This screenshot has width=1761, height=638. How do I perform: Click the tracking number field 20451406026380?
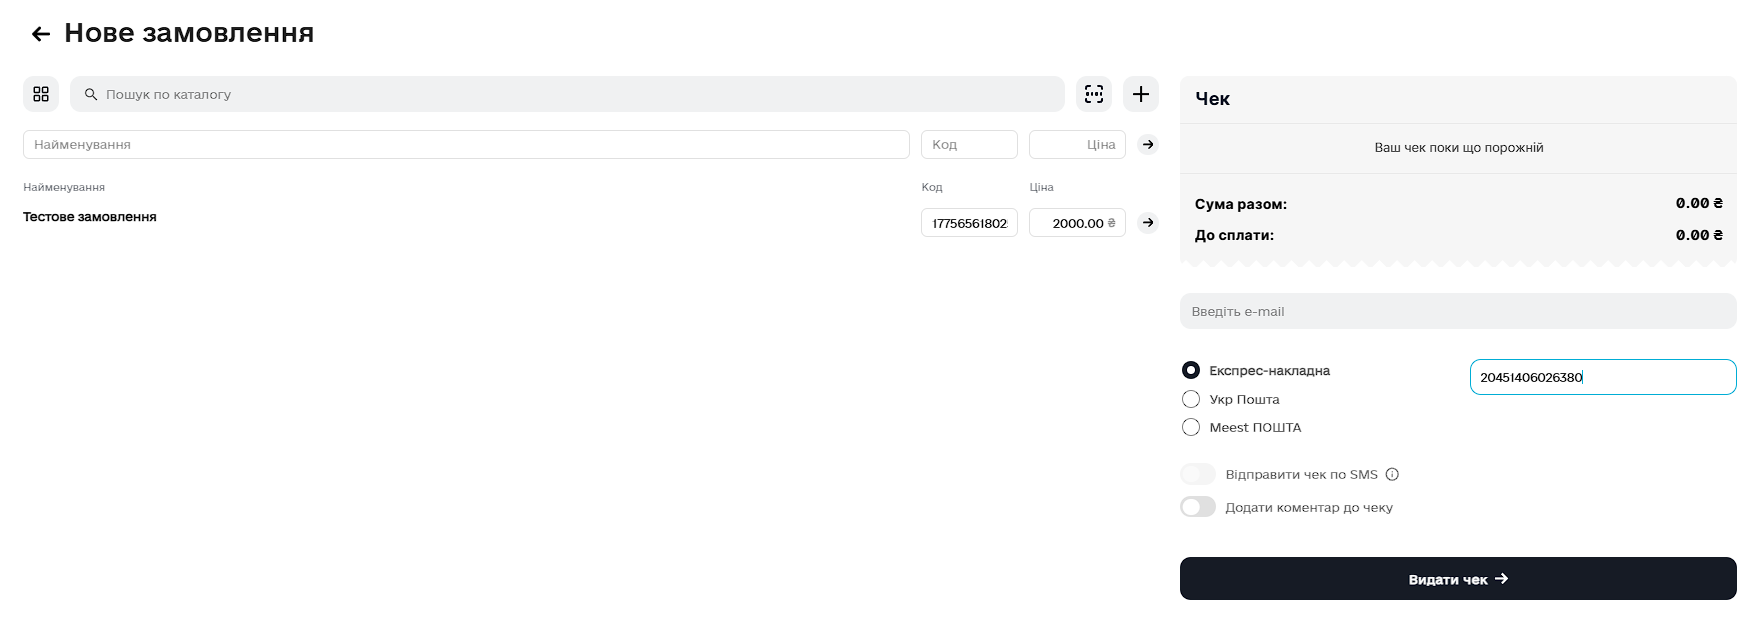(1602, 377)
